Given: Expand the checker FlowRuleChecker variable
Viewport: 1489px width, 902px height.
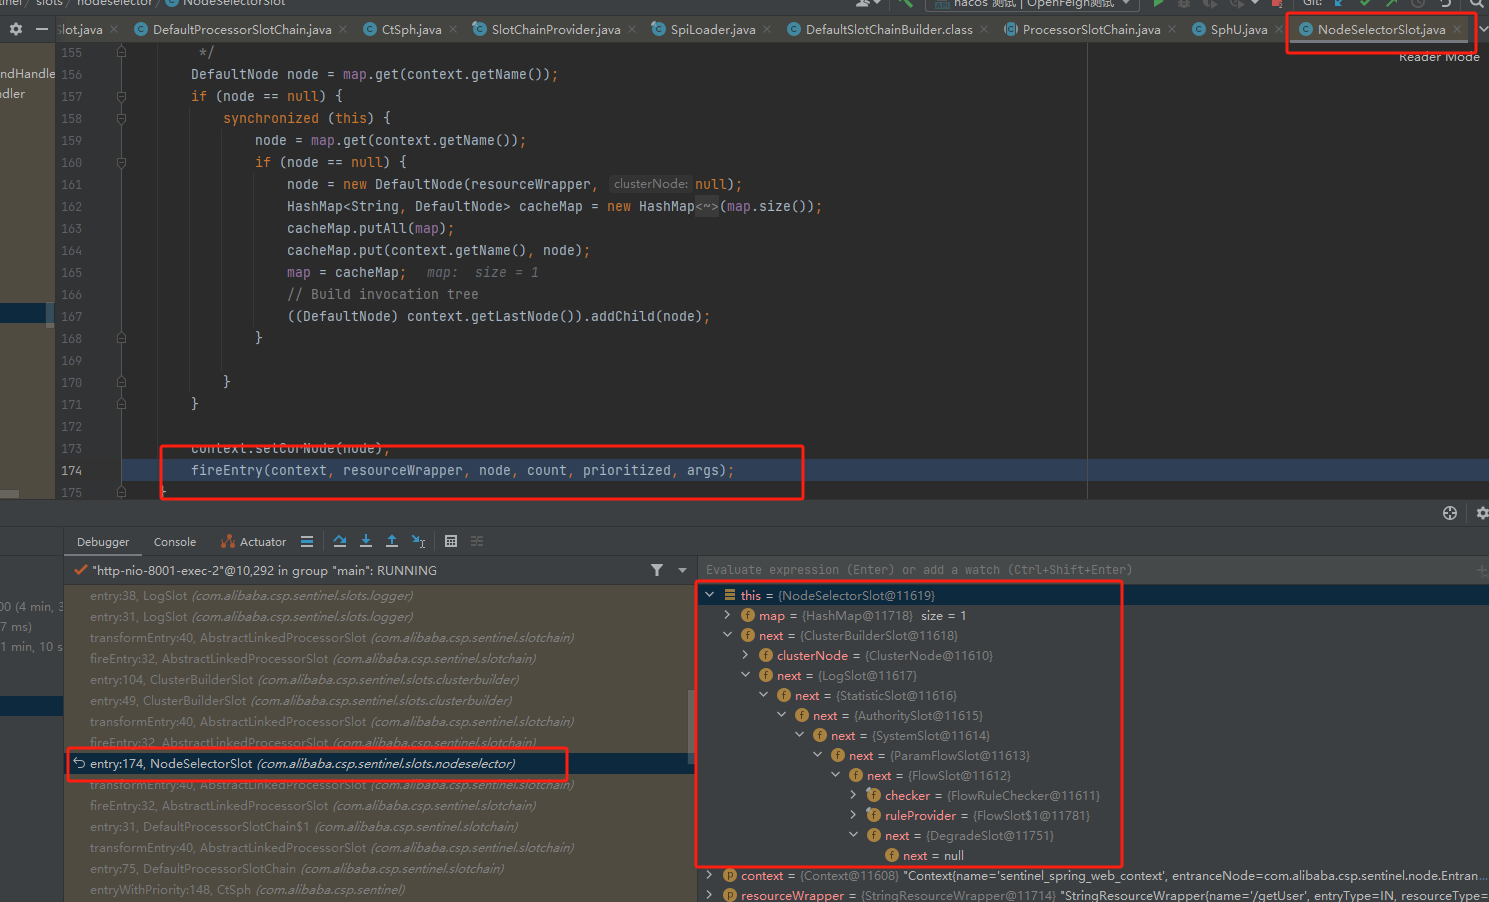Looking at the screenshot, I should [x=854, y=795].
